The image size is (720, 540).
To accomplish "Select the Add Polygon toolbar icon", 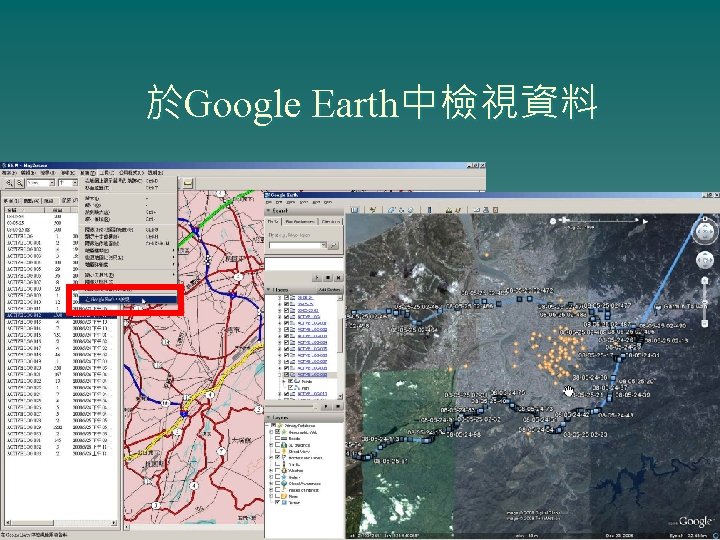I will point(391,210).
